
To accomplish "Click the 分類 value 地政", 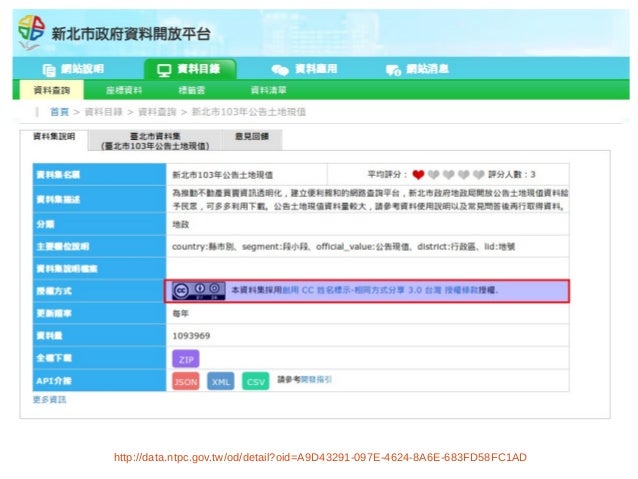I will [181, 224].
